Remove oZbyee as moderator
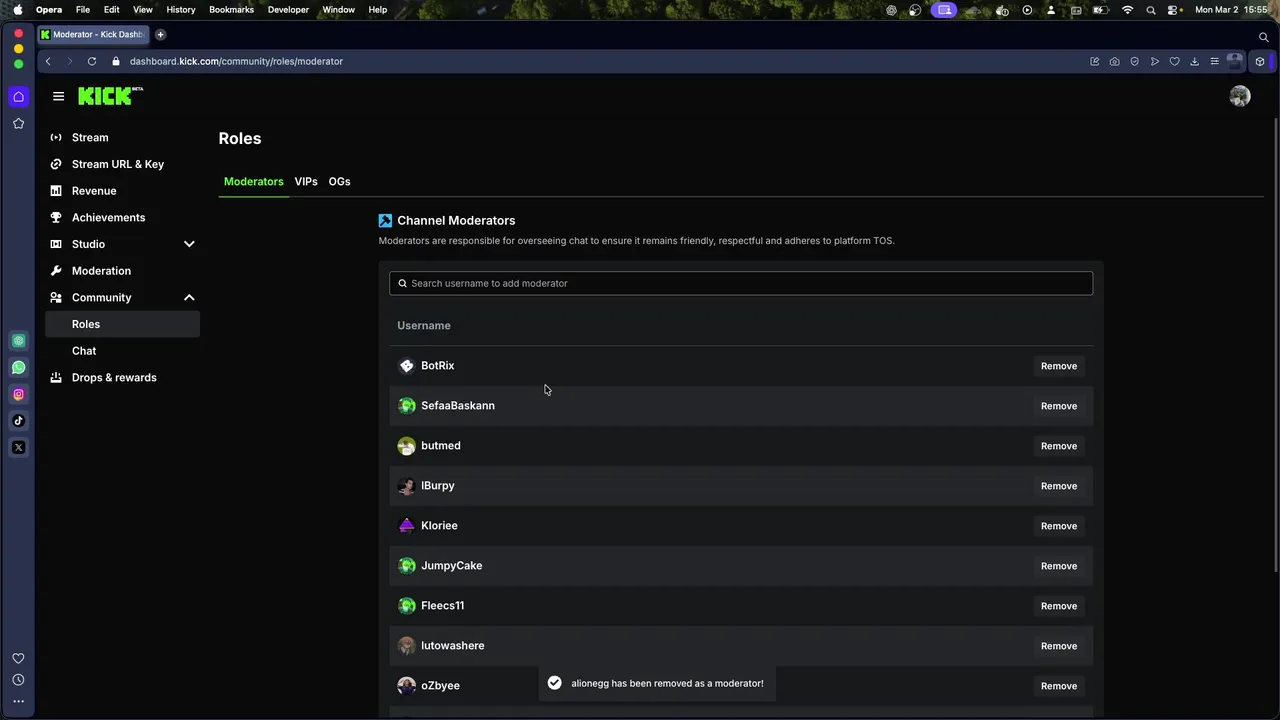The width and height of the screenshot is (1280, 720). tap(1059, 686)
